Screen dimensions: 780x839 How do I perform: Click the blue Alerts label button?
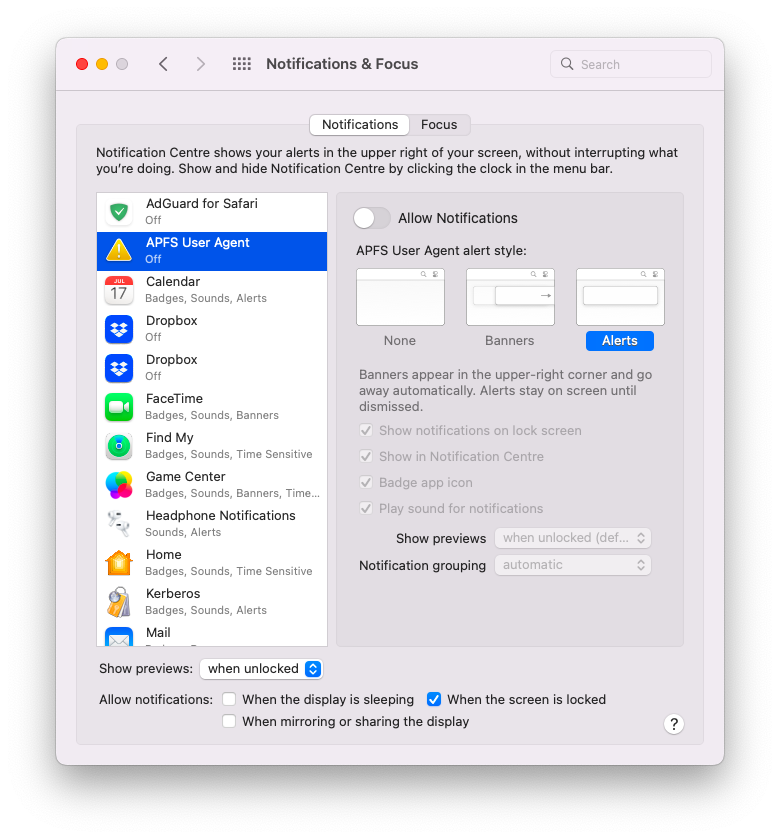620,341
